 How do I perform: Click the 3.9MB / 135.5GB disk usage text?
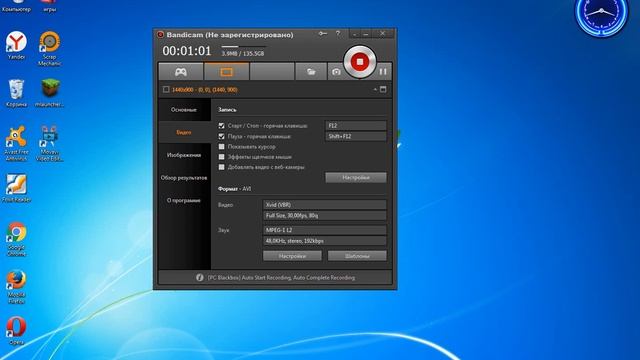pyautogui.click(x=243, y=53)
